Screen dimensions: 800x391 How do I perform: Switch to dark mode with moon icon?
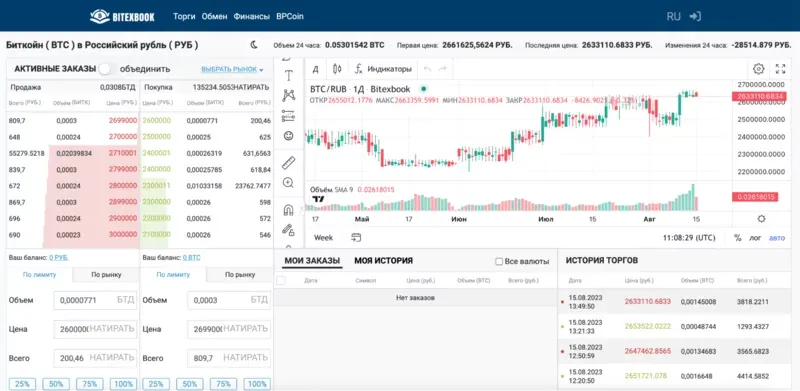click(254, 45)
